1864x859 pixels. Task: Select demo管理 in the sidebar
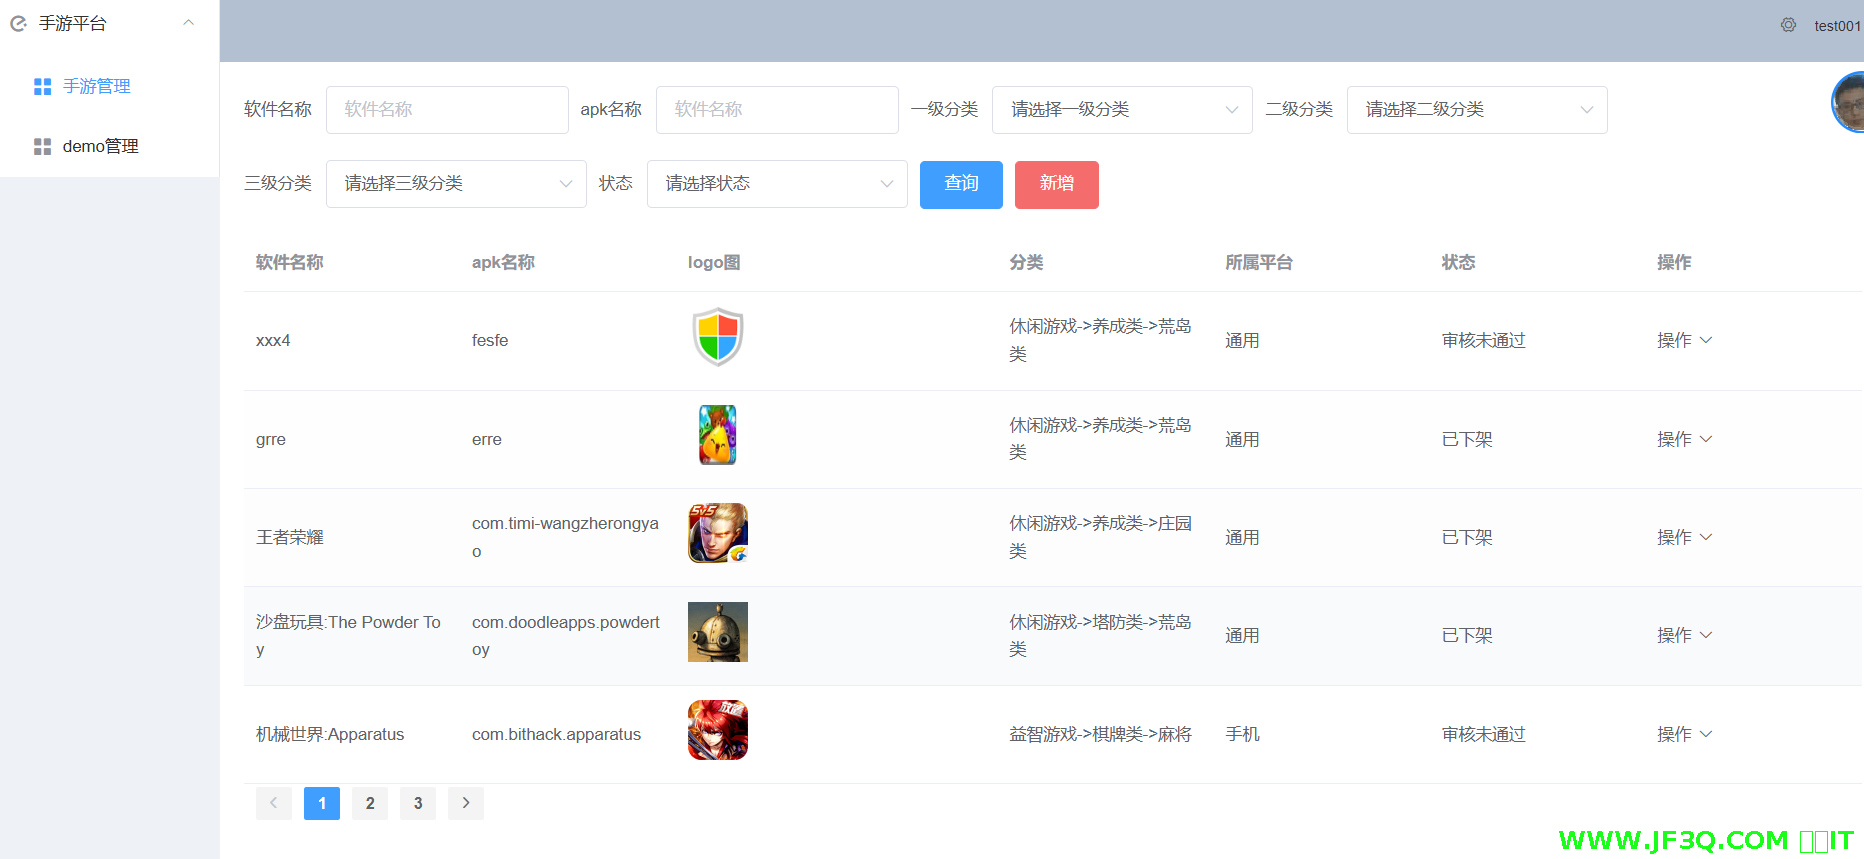pos(100,147)
